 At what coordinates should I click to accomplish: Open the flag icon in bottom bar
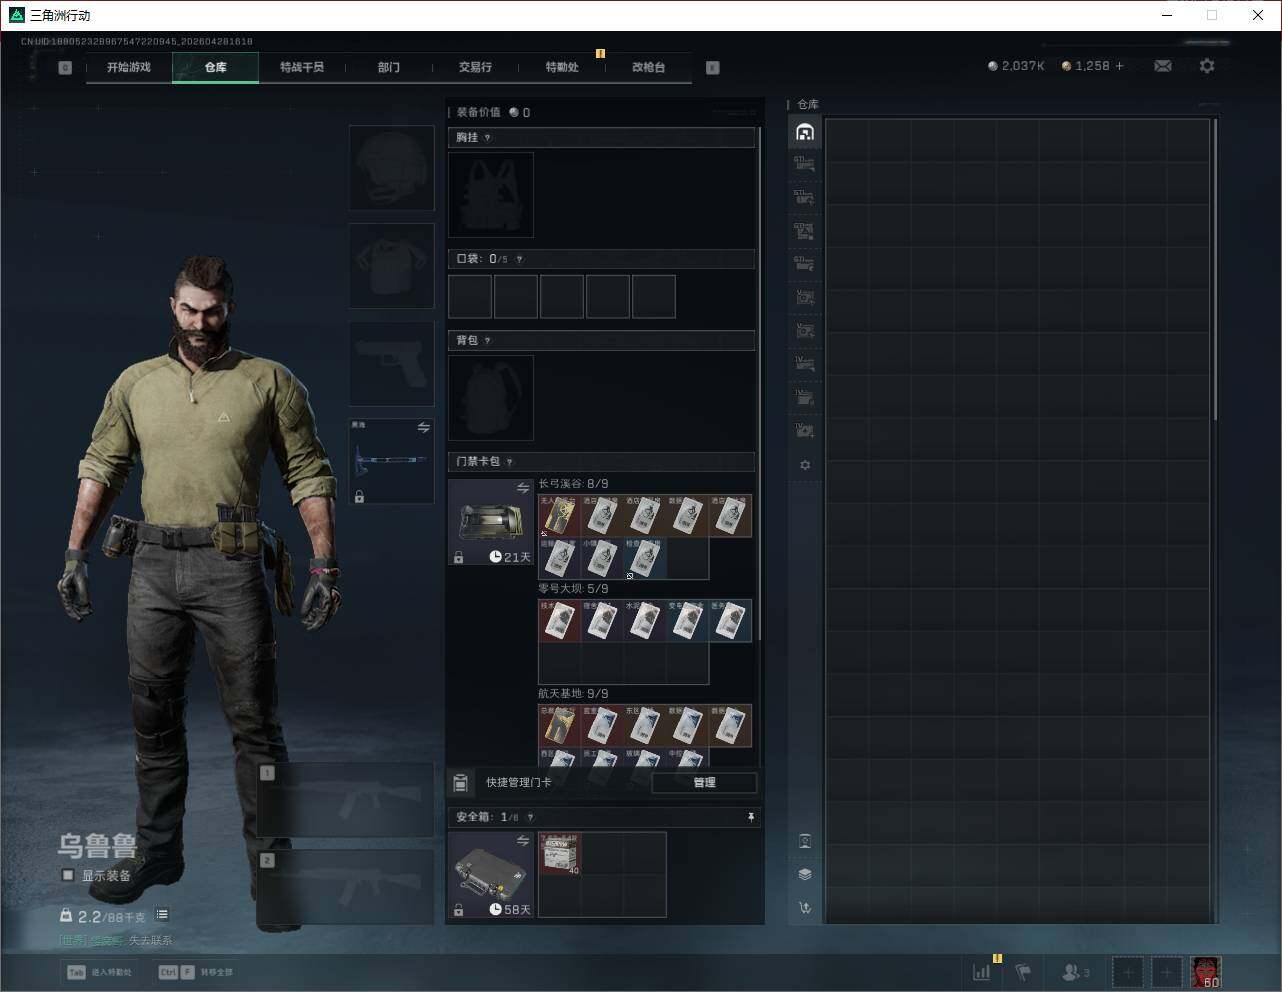tap(1023, 972)
